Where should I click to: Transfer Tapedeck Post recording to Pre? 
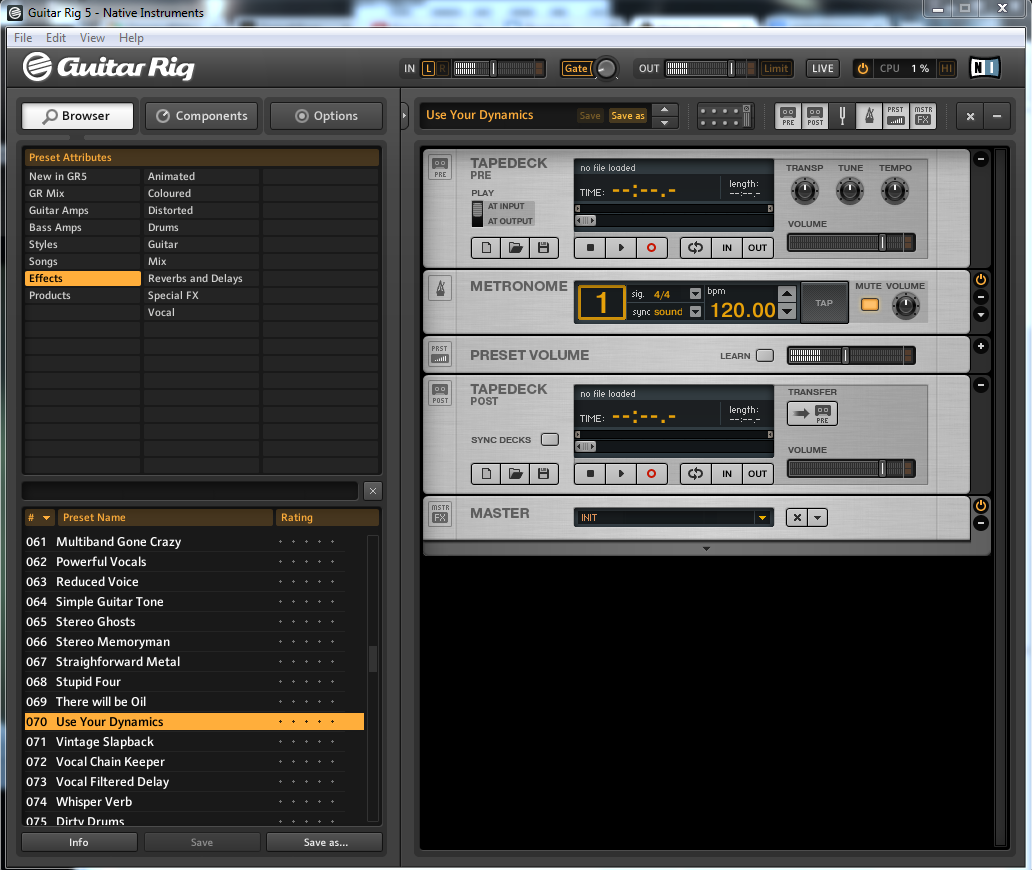tap(812, 413)
